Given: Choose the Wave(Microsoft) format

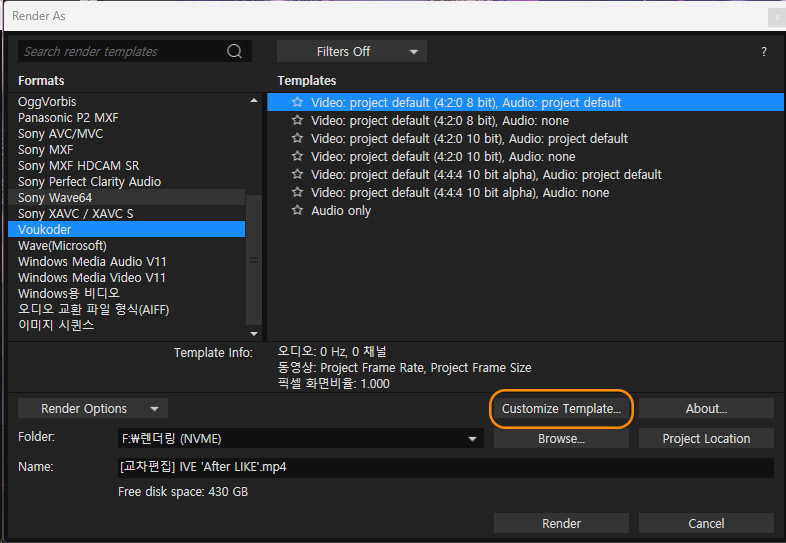Looking at the screenshot, I should click(x=126, y=246).
